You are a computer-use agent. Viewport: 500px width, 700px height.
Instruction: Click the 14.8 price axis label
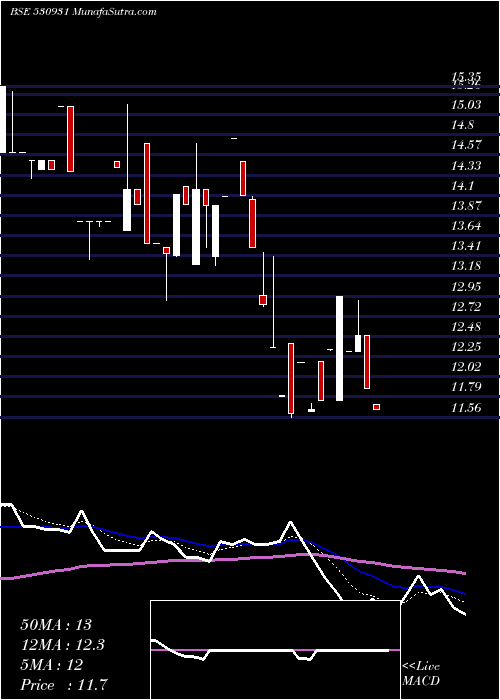(x=462, y=125)
